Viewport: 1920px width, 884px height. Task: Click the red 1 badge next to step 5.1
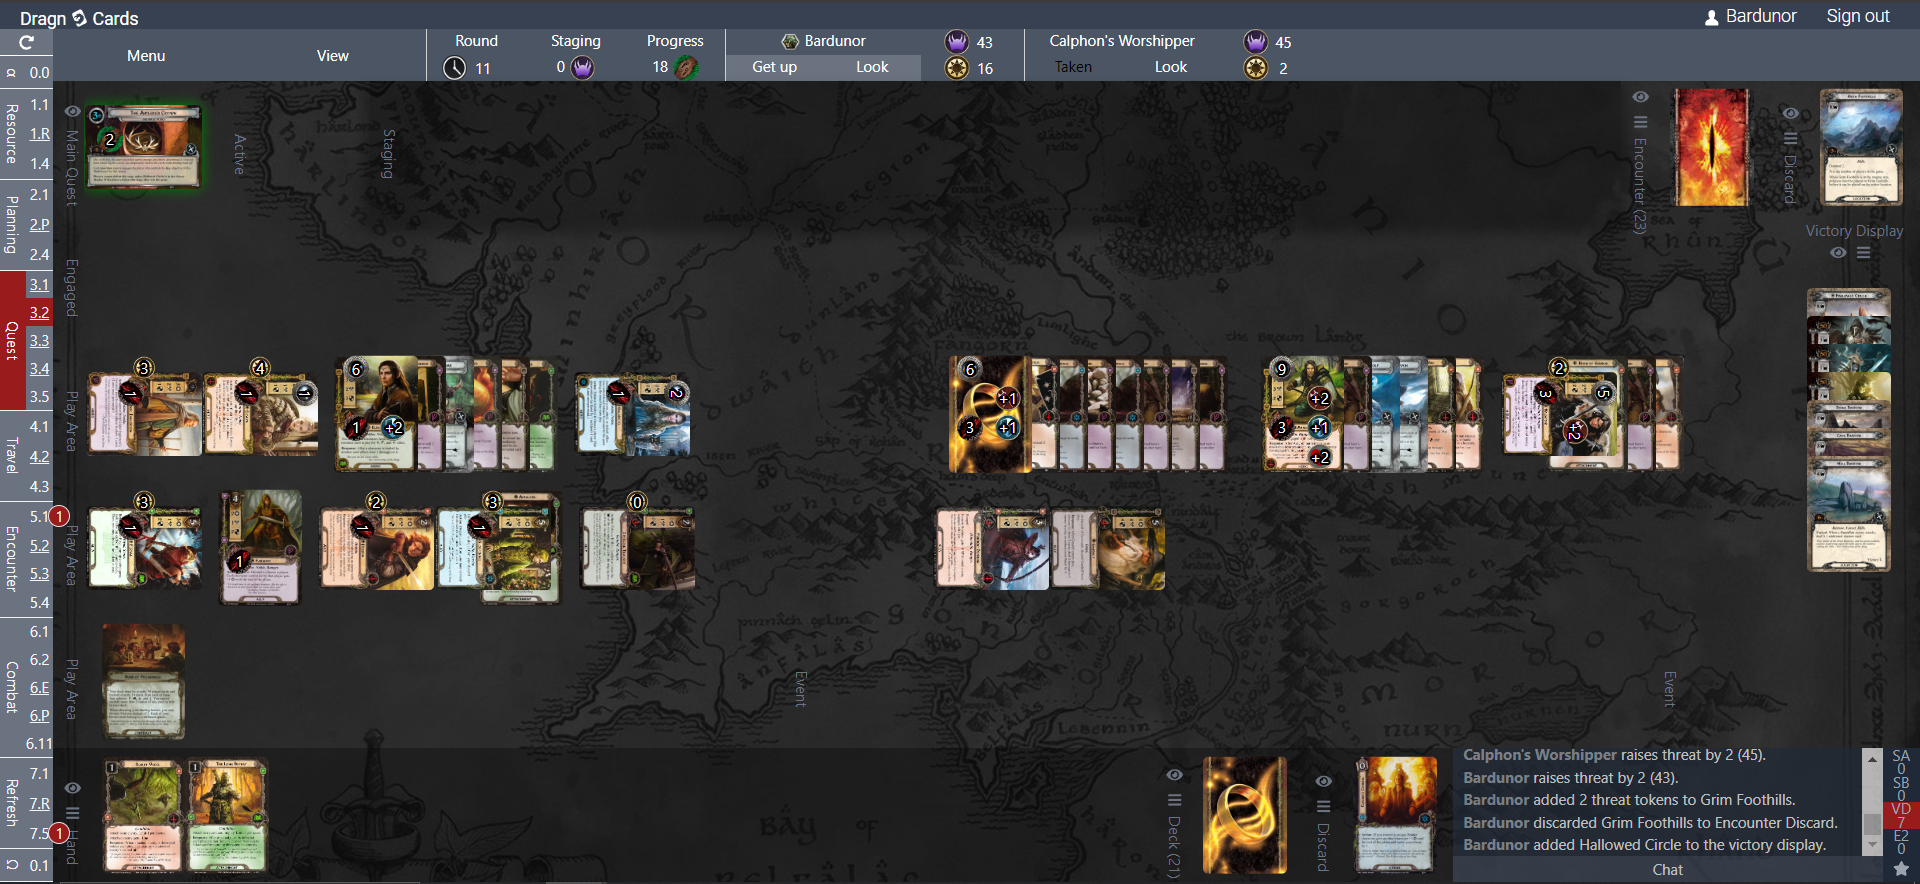(59, 516)
